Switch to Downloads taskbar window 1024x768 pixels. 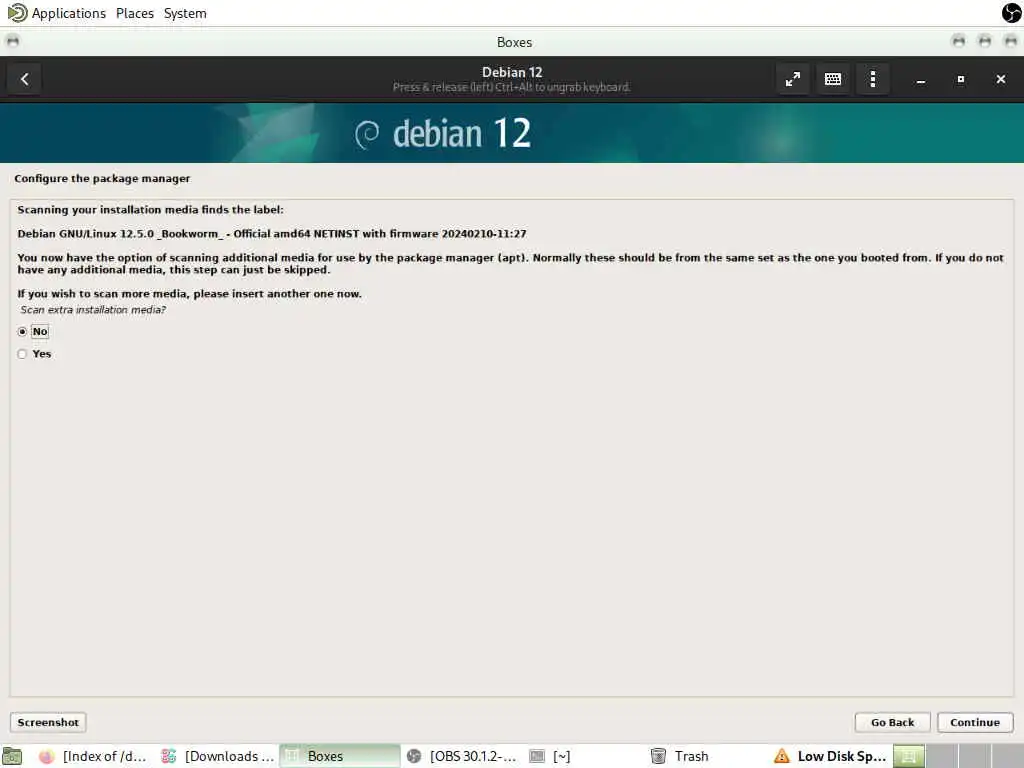point(218,756)
